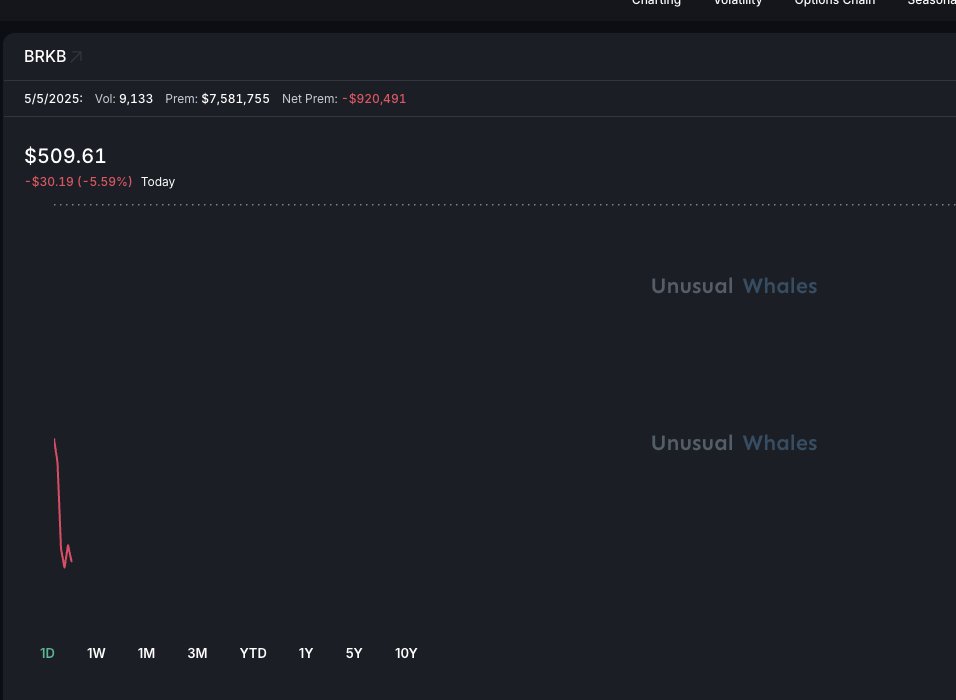Image resolution: width=956 pixels, height=700 pixels.
Task: Click the Prem value $7,581,755
Action: (235, 99)
